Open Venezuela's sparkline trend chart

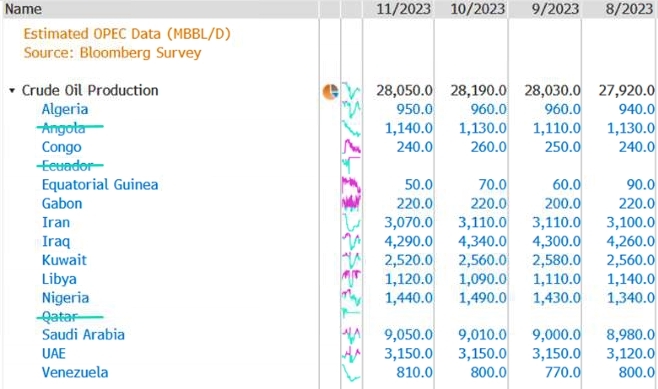(x=351, y=373)
